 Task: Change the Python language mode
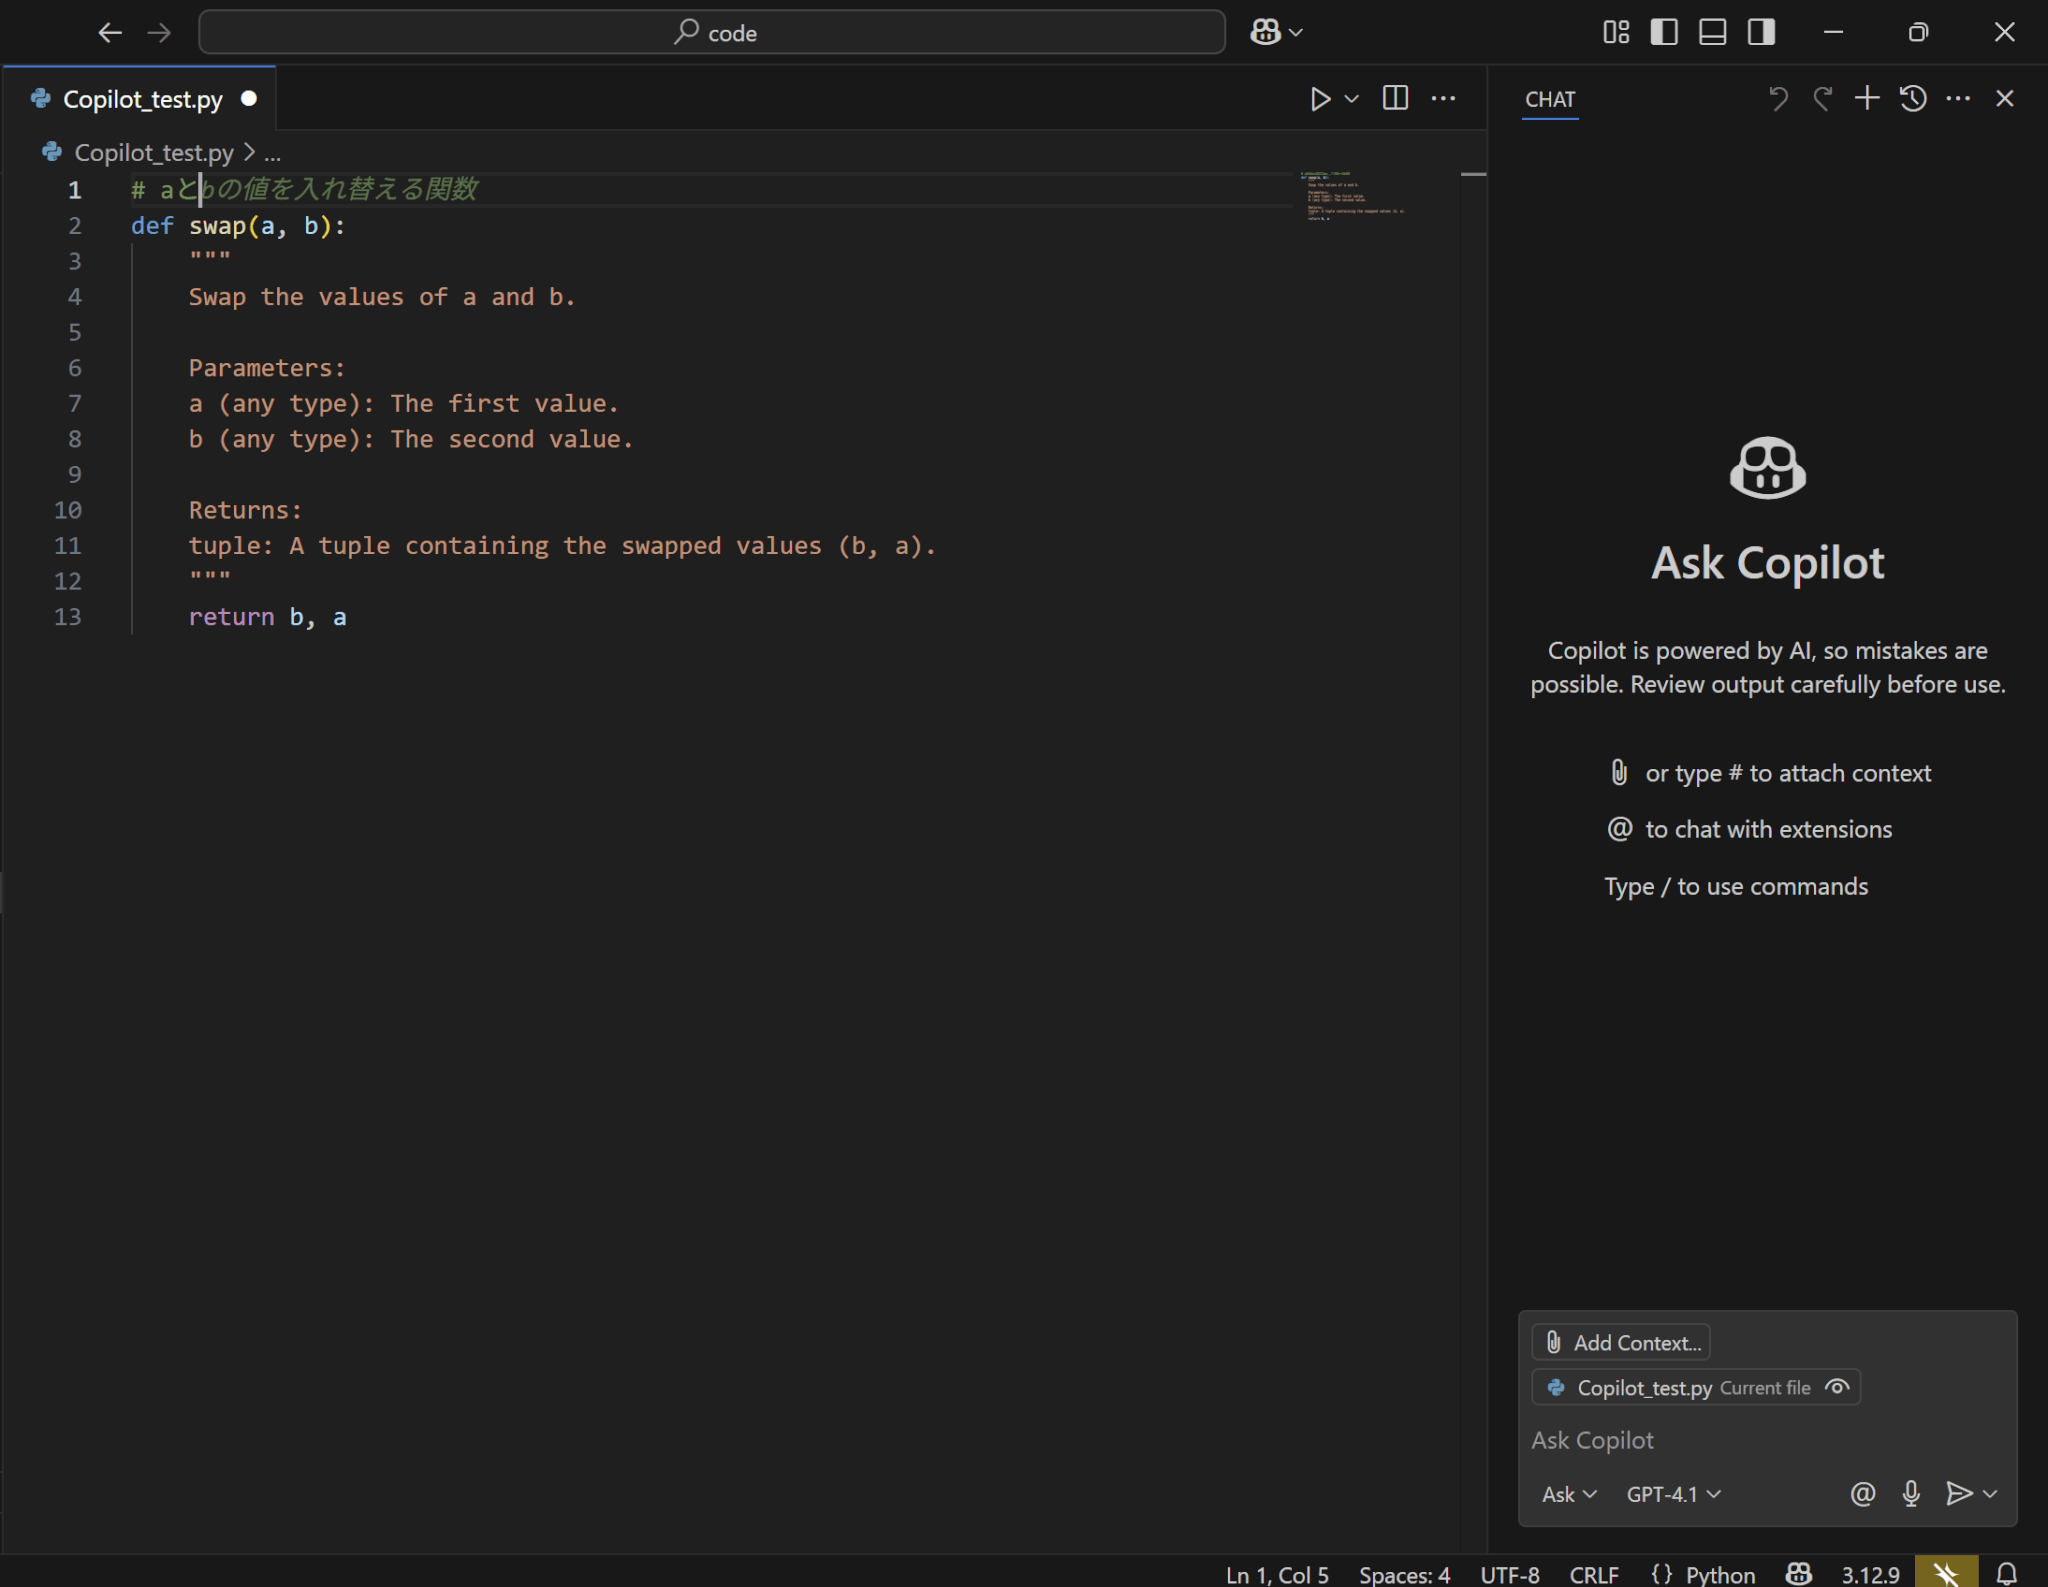[1720, 1574]
